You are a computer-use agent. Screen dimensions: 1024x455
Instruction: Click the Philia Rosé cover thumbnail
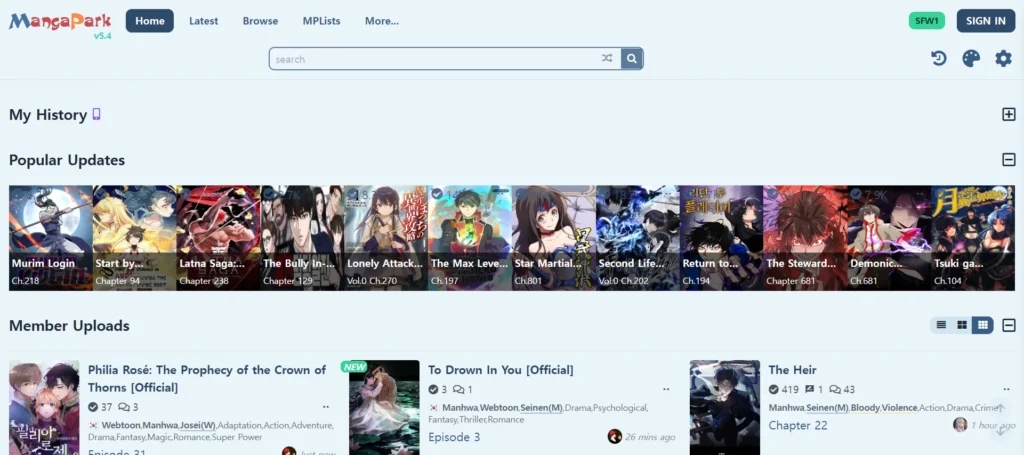pyautogui.click(x=44, y=407)
